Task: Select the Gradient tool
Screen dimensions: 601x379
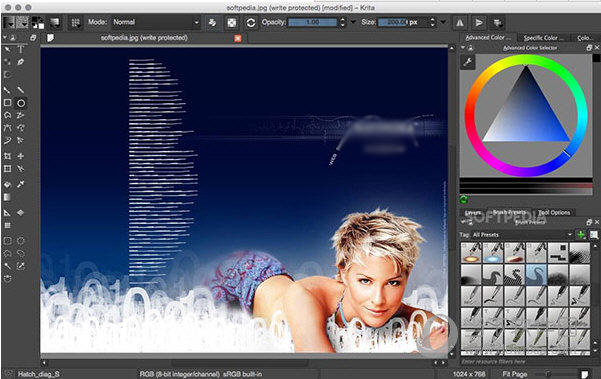Action: click(x=7, y=197)
